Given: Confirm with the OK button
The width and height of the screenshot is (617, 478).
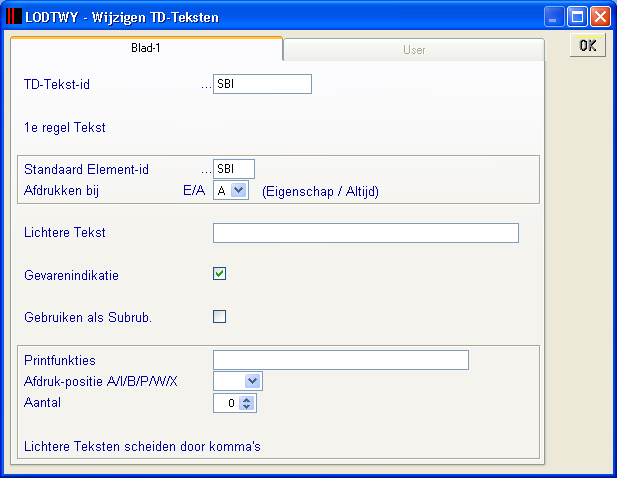Looking at the screenshot, I should click(588, 46).
